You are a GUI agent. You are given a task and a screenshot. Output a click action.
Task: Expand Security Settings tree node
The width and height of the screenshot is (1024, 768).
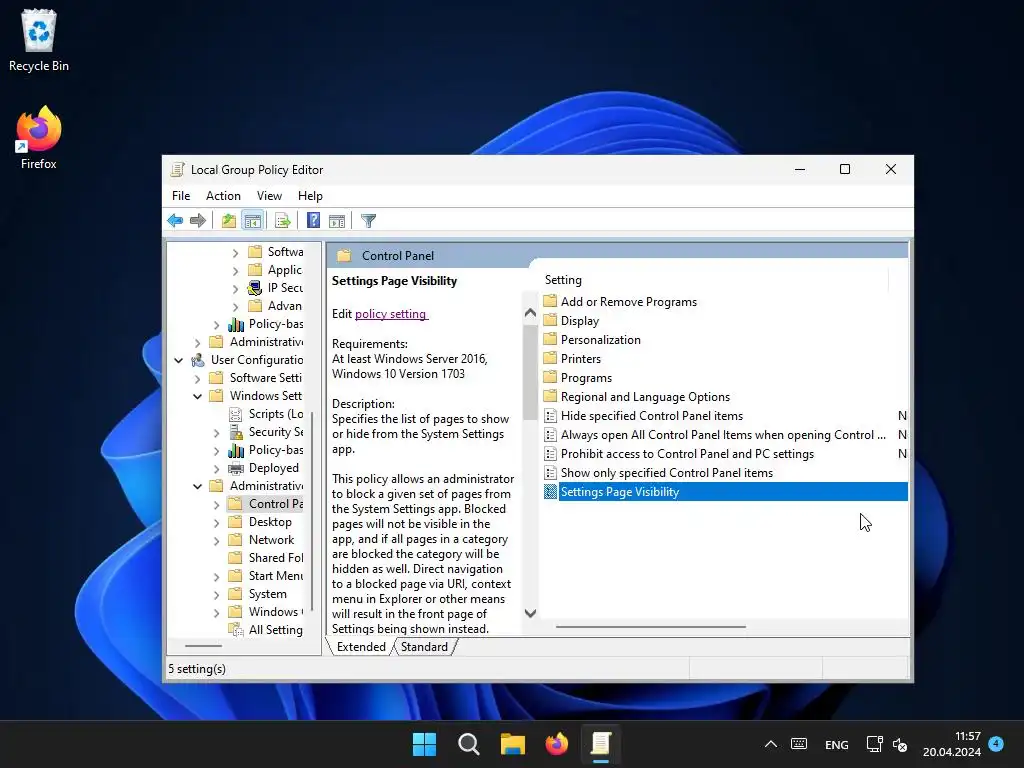(x=216, y=432)
